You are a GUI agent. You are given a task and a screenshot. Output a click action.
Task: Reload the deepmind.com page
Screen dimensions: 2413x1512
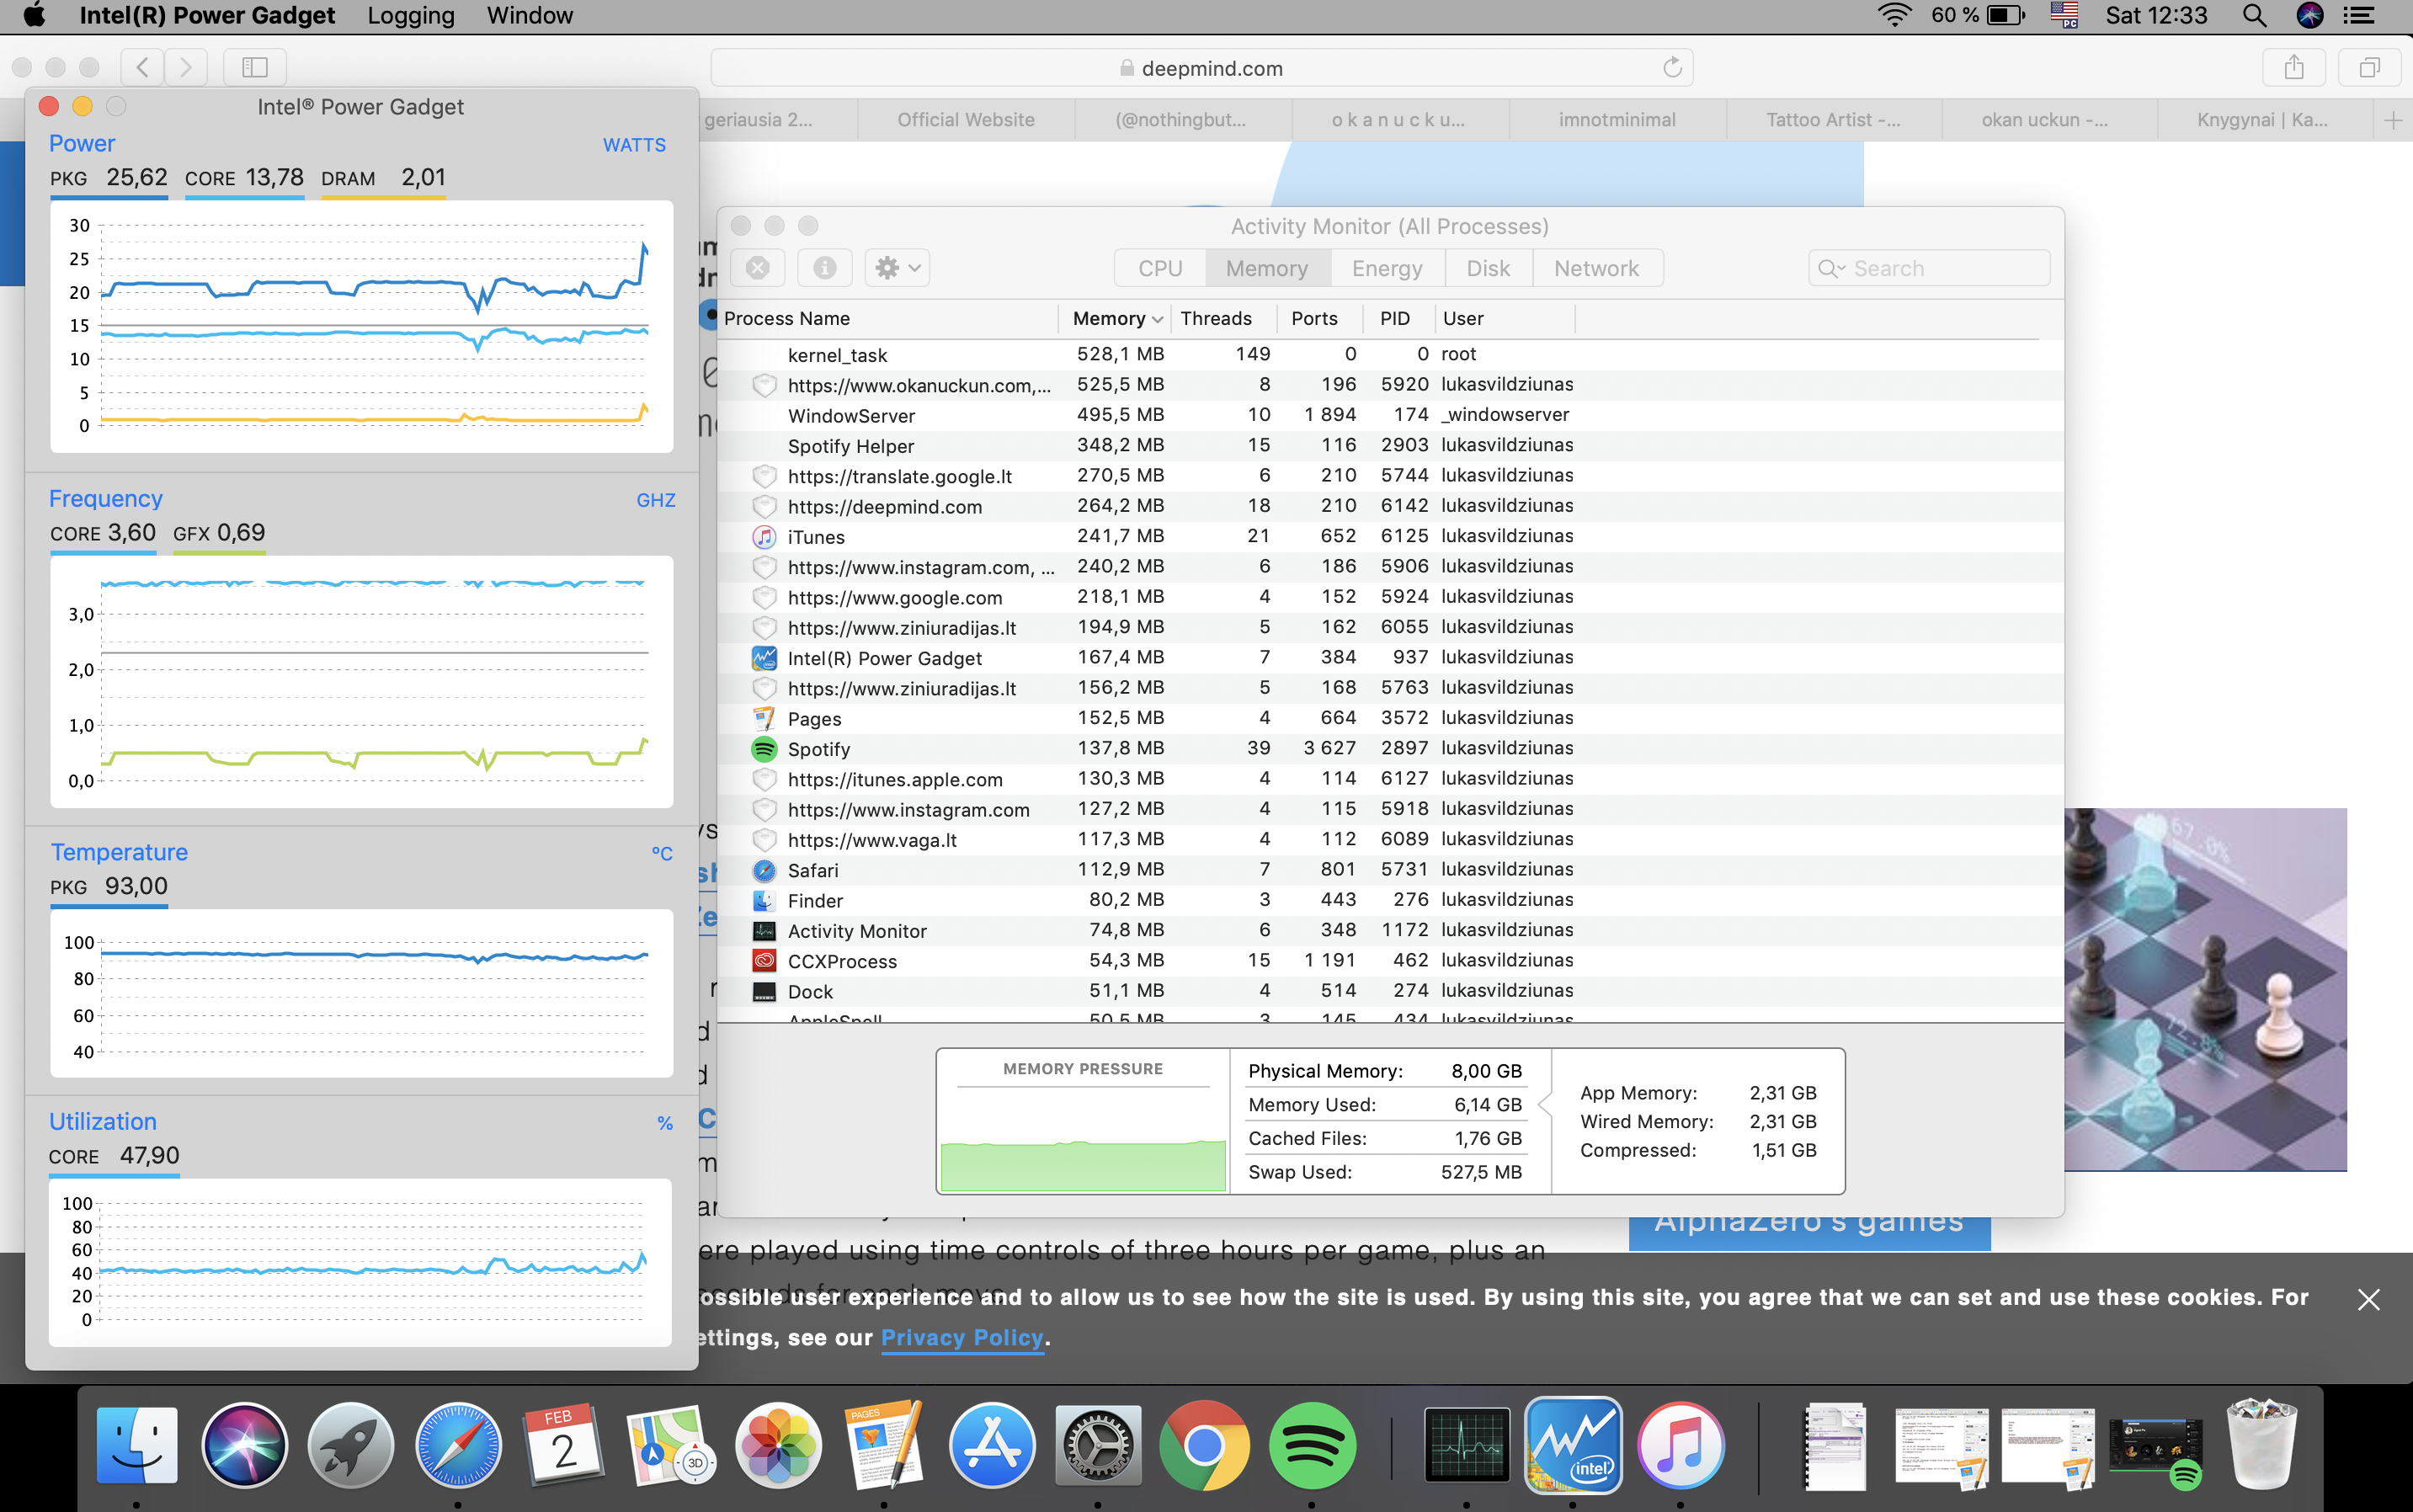tap(1672, 67)
